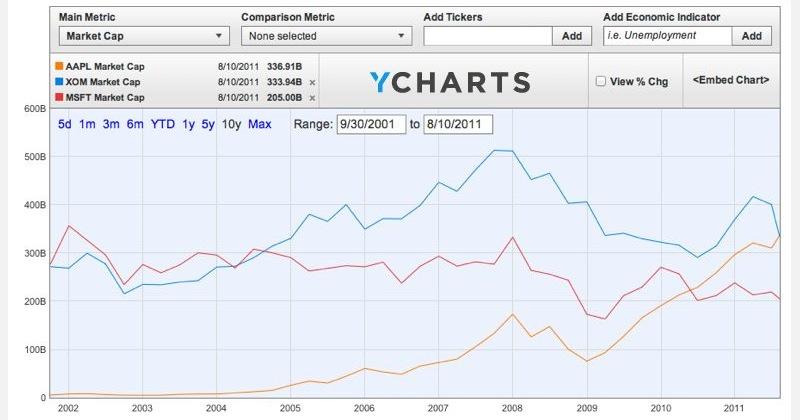This screenshot has width=800, height=420.
Task: Click the YCharts logo
Action: click(450, 82)
